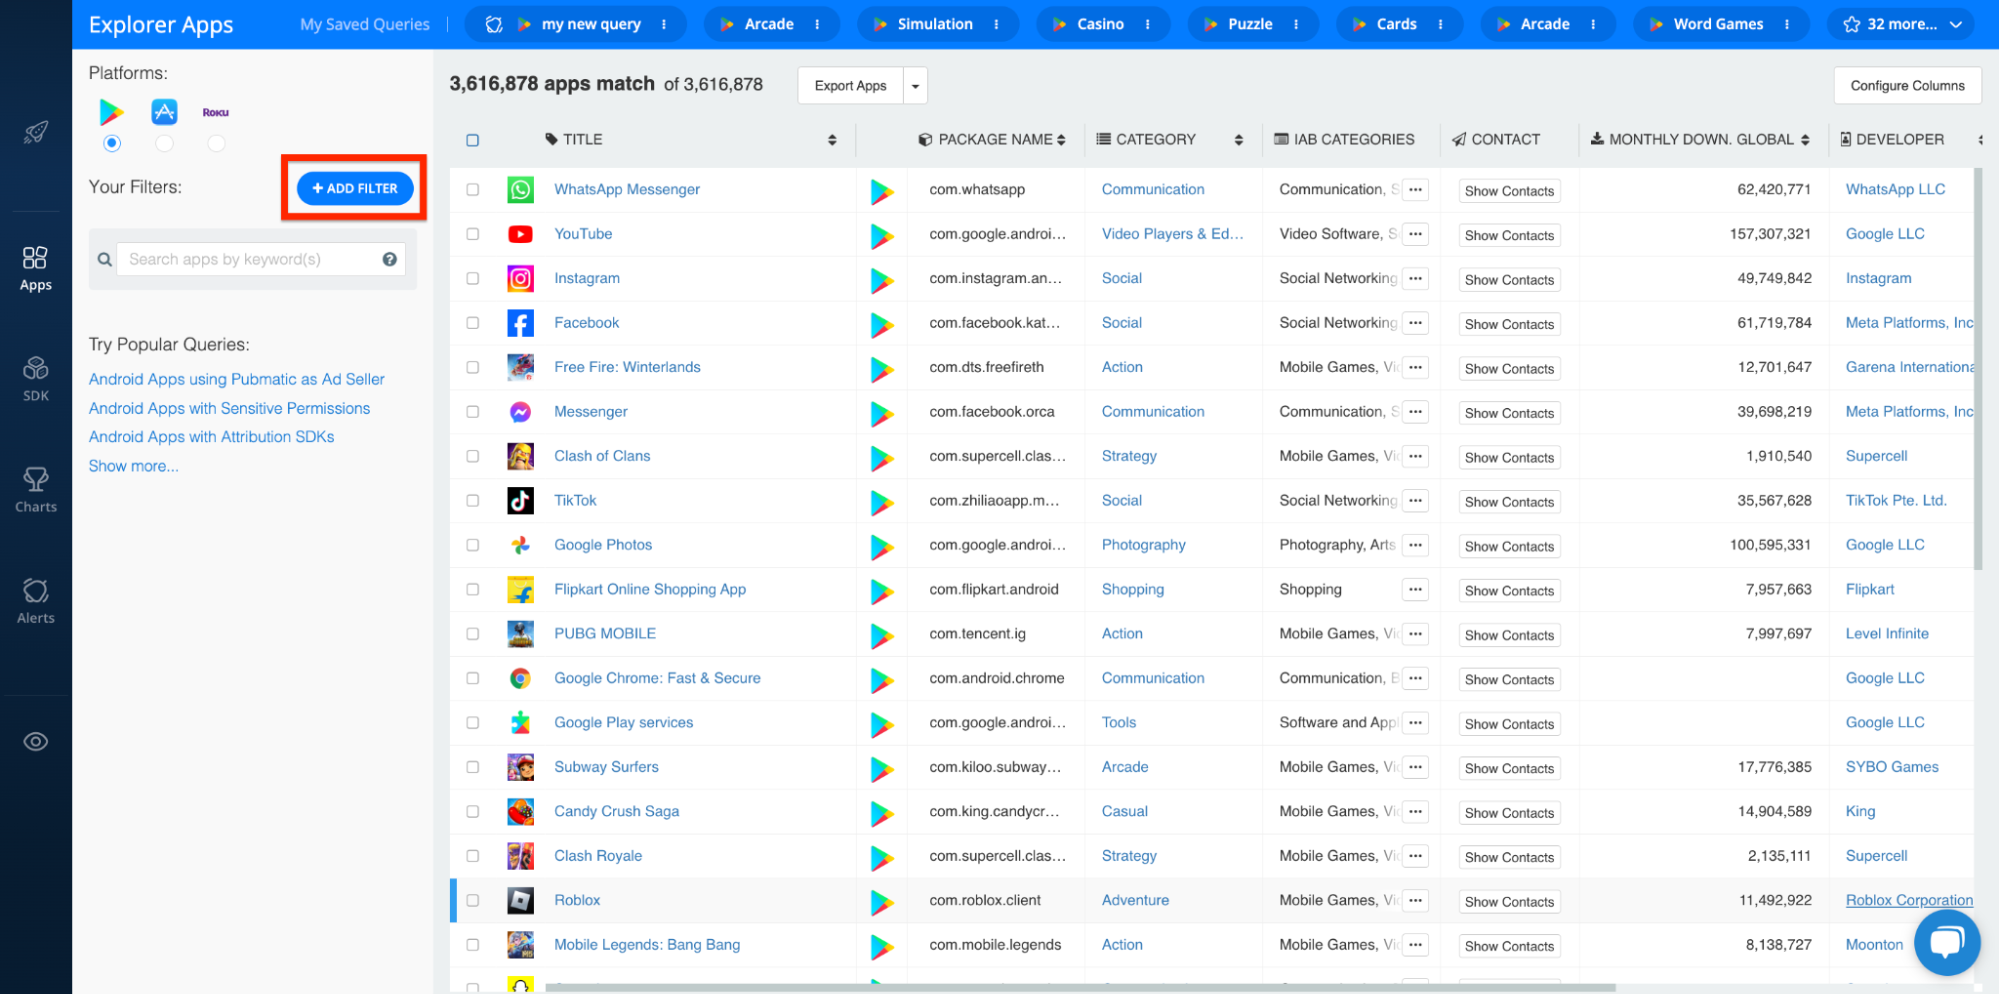Click the Google Photos app icon

(x=520, y=545)
